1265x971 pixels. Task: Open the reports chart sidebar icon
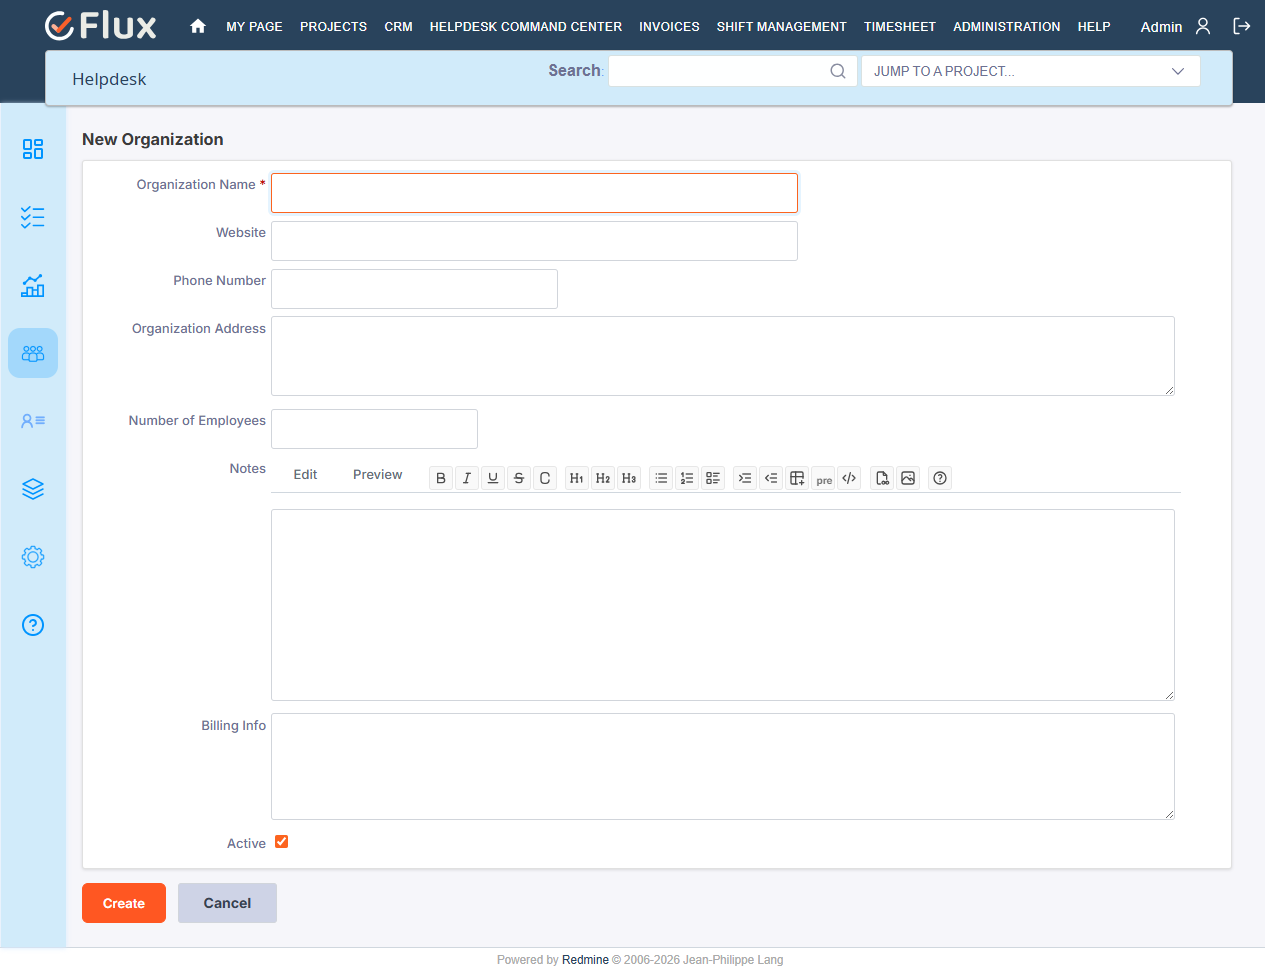point(33,285)
